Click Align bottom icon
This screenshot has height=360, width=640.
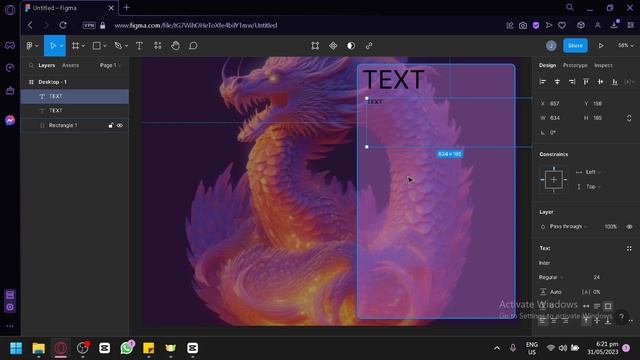[615, 82]
